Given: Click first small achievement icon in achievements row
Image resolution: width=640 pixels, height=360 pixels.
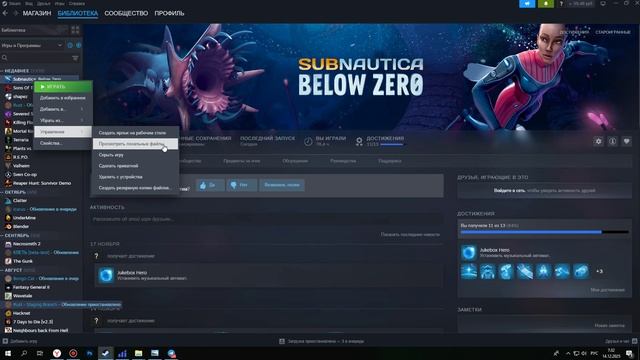Looking at the screenshot, I should pyautogui.click(x=469, y=271).
